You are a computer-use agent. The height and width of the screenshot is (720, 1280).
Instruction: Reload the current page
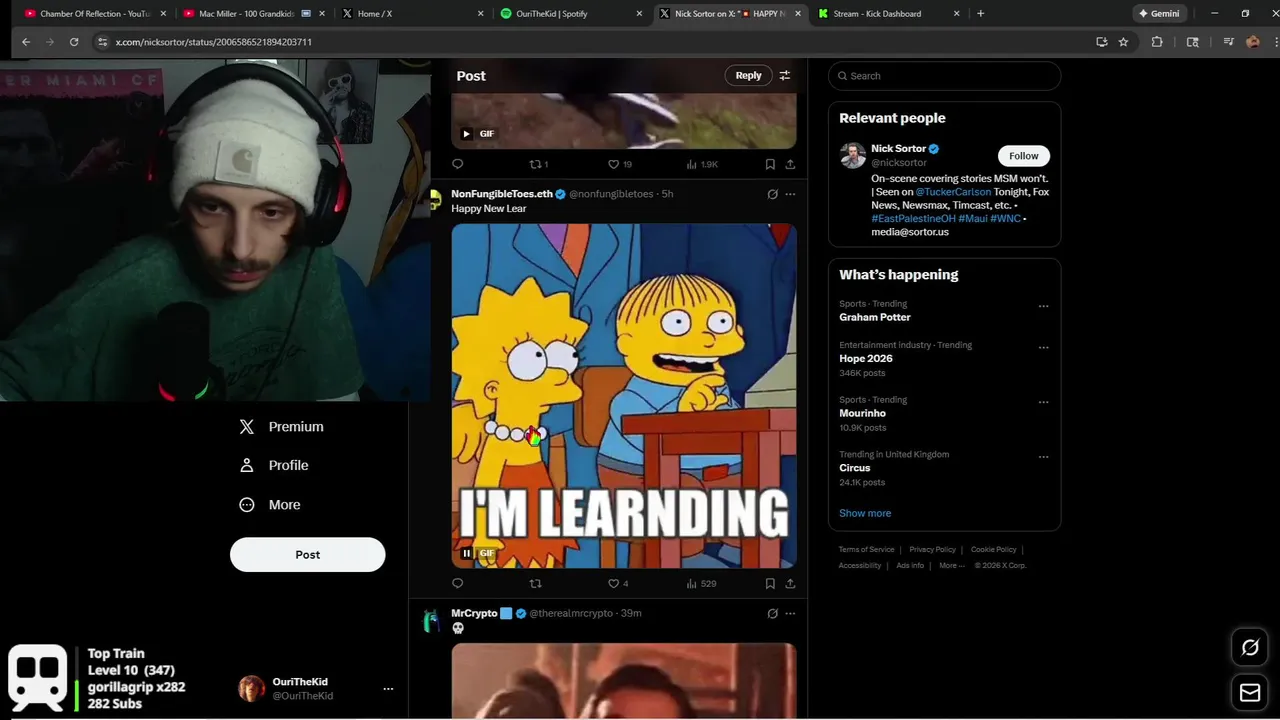tap(74, 42)
